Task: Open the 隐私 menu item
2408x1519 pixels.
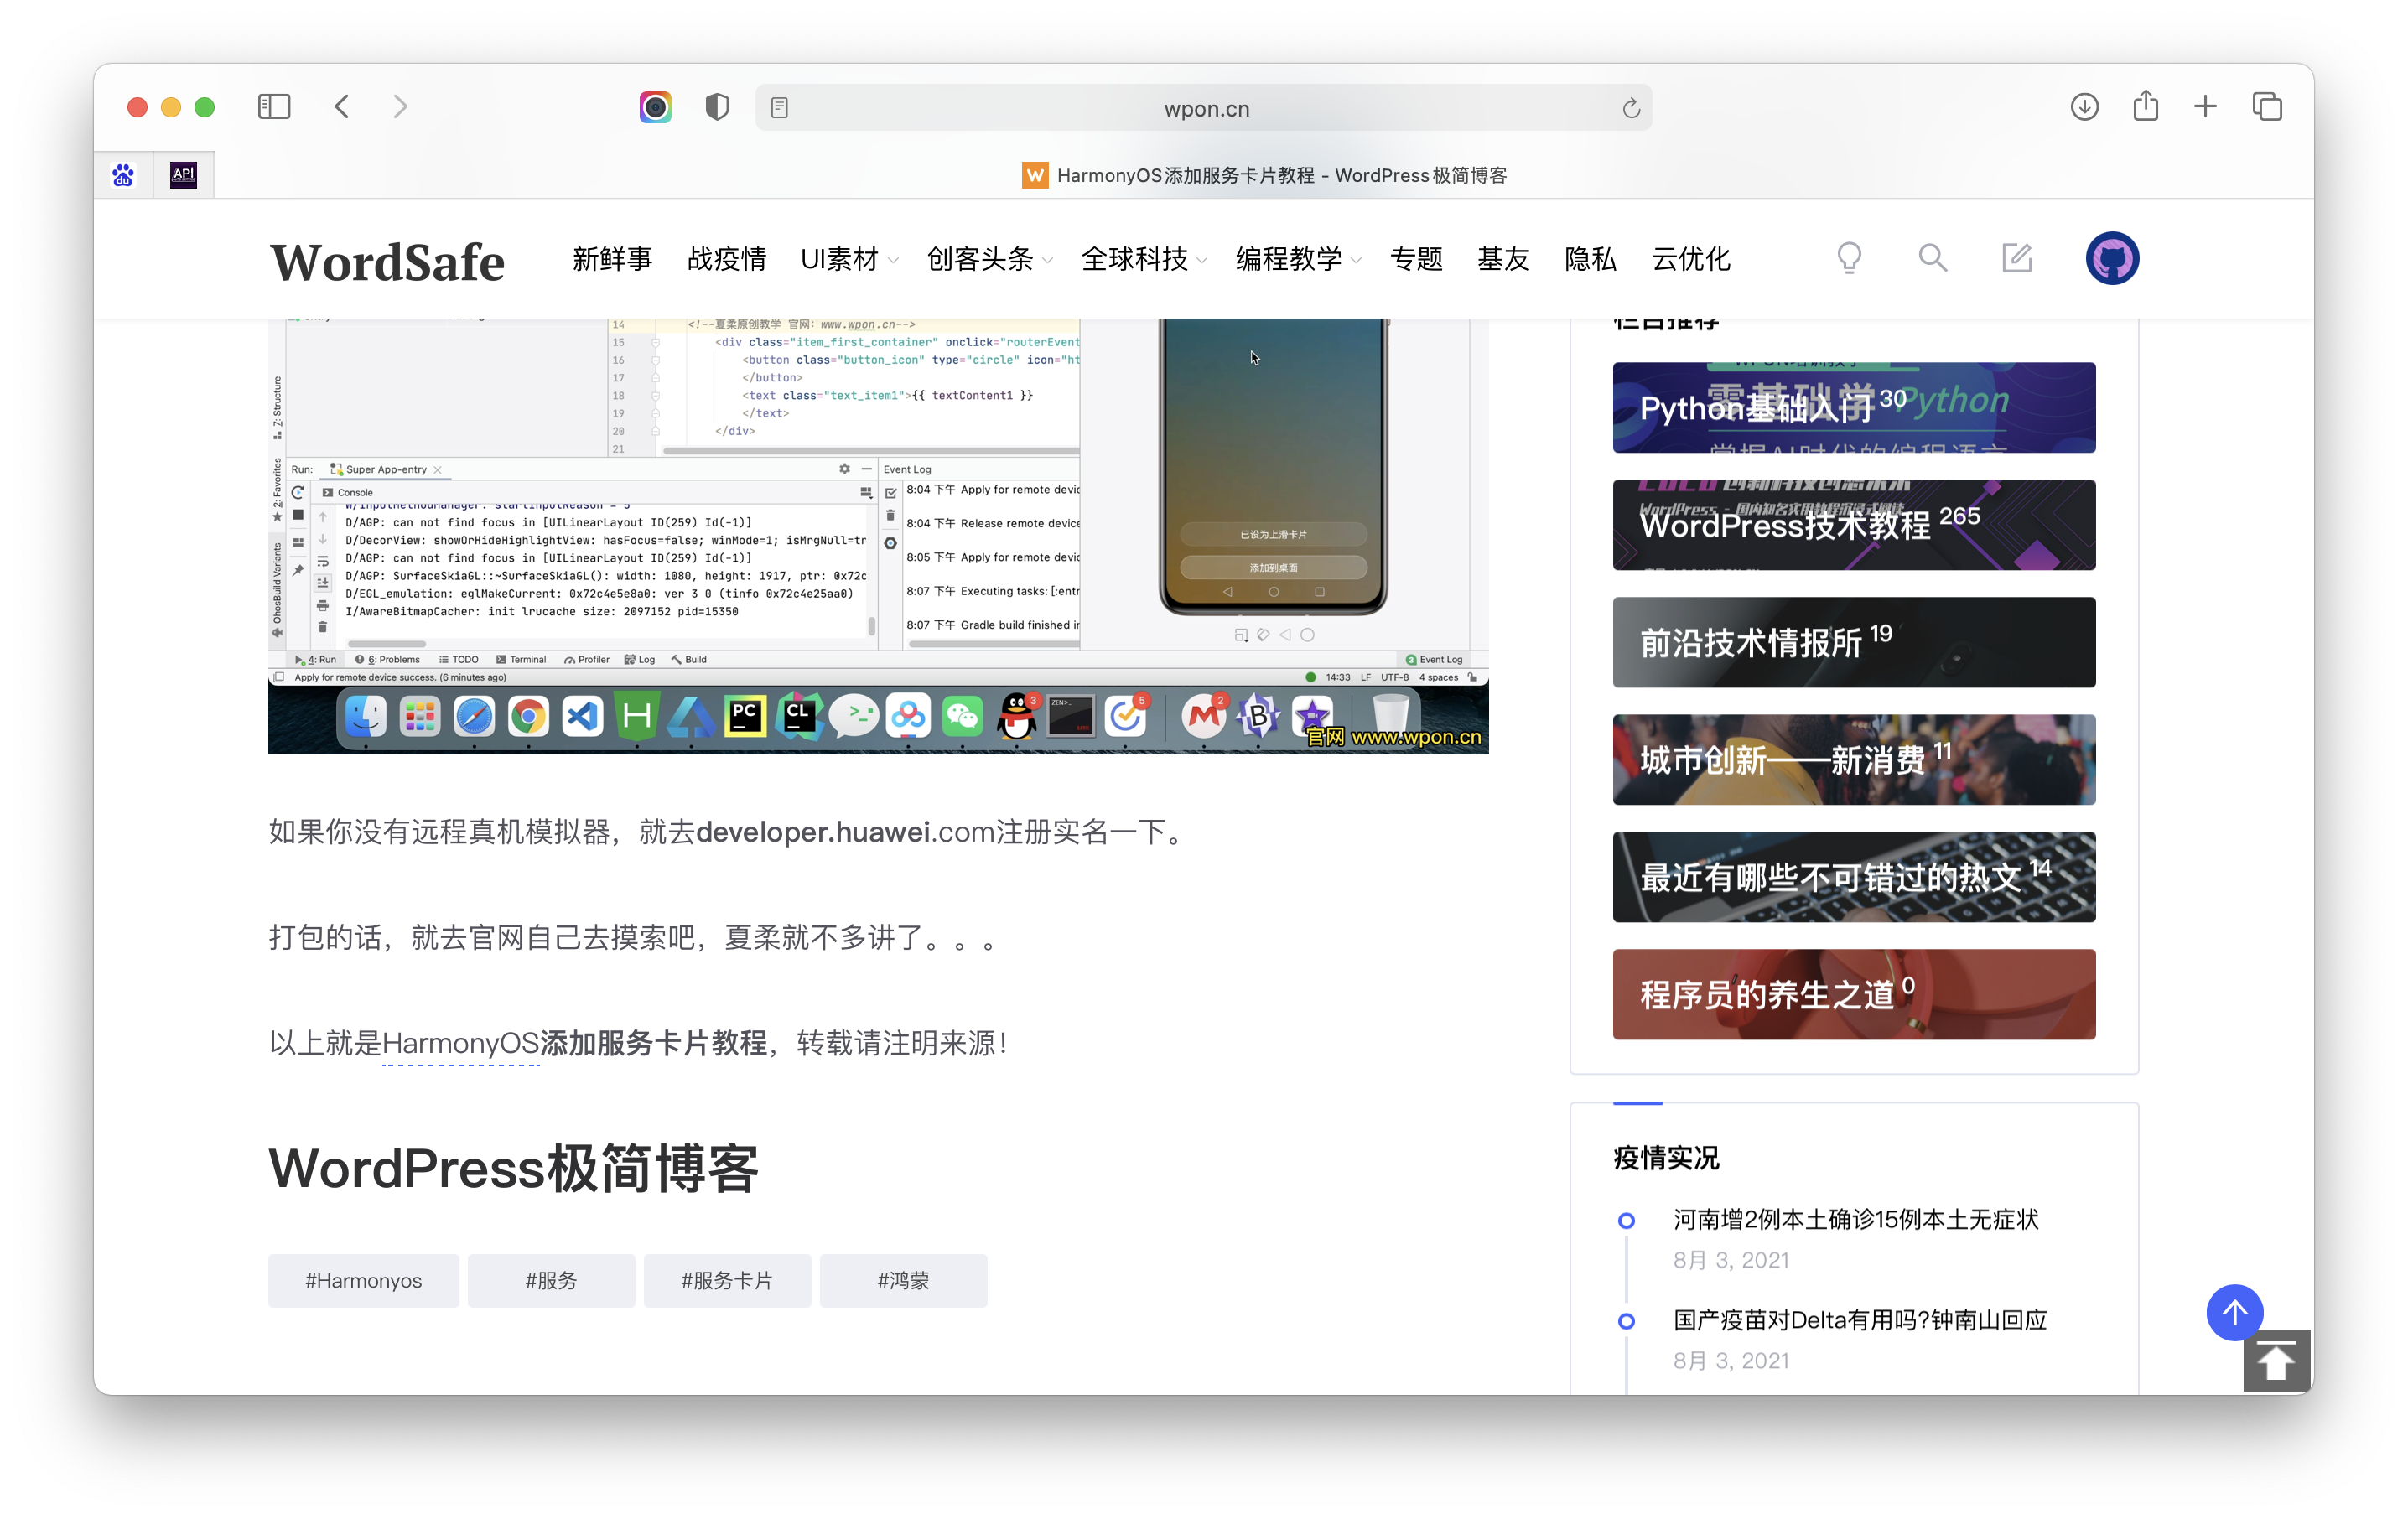Action: (1590, 259)
